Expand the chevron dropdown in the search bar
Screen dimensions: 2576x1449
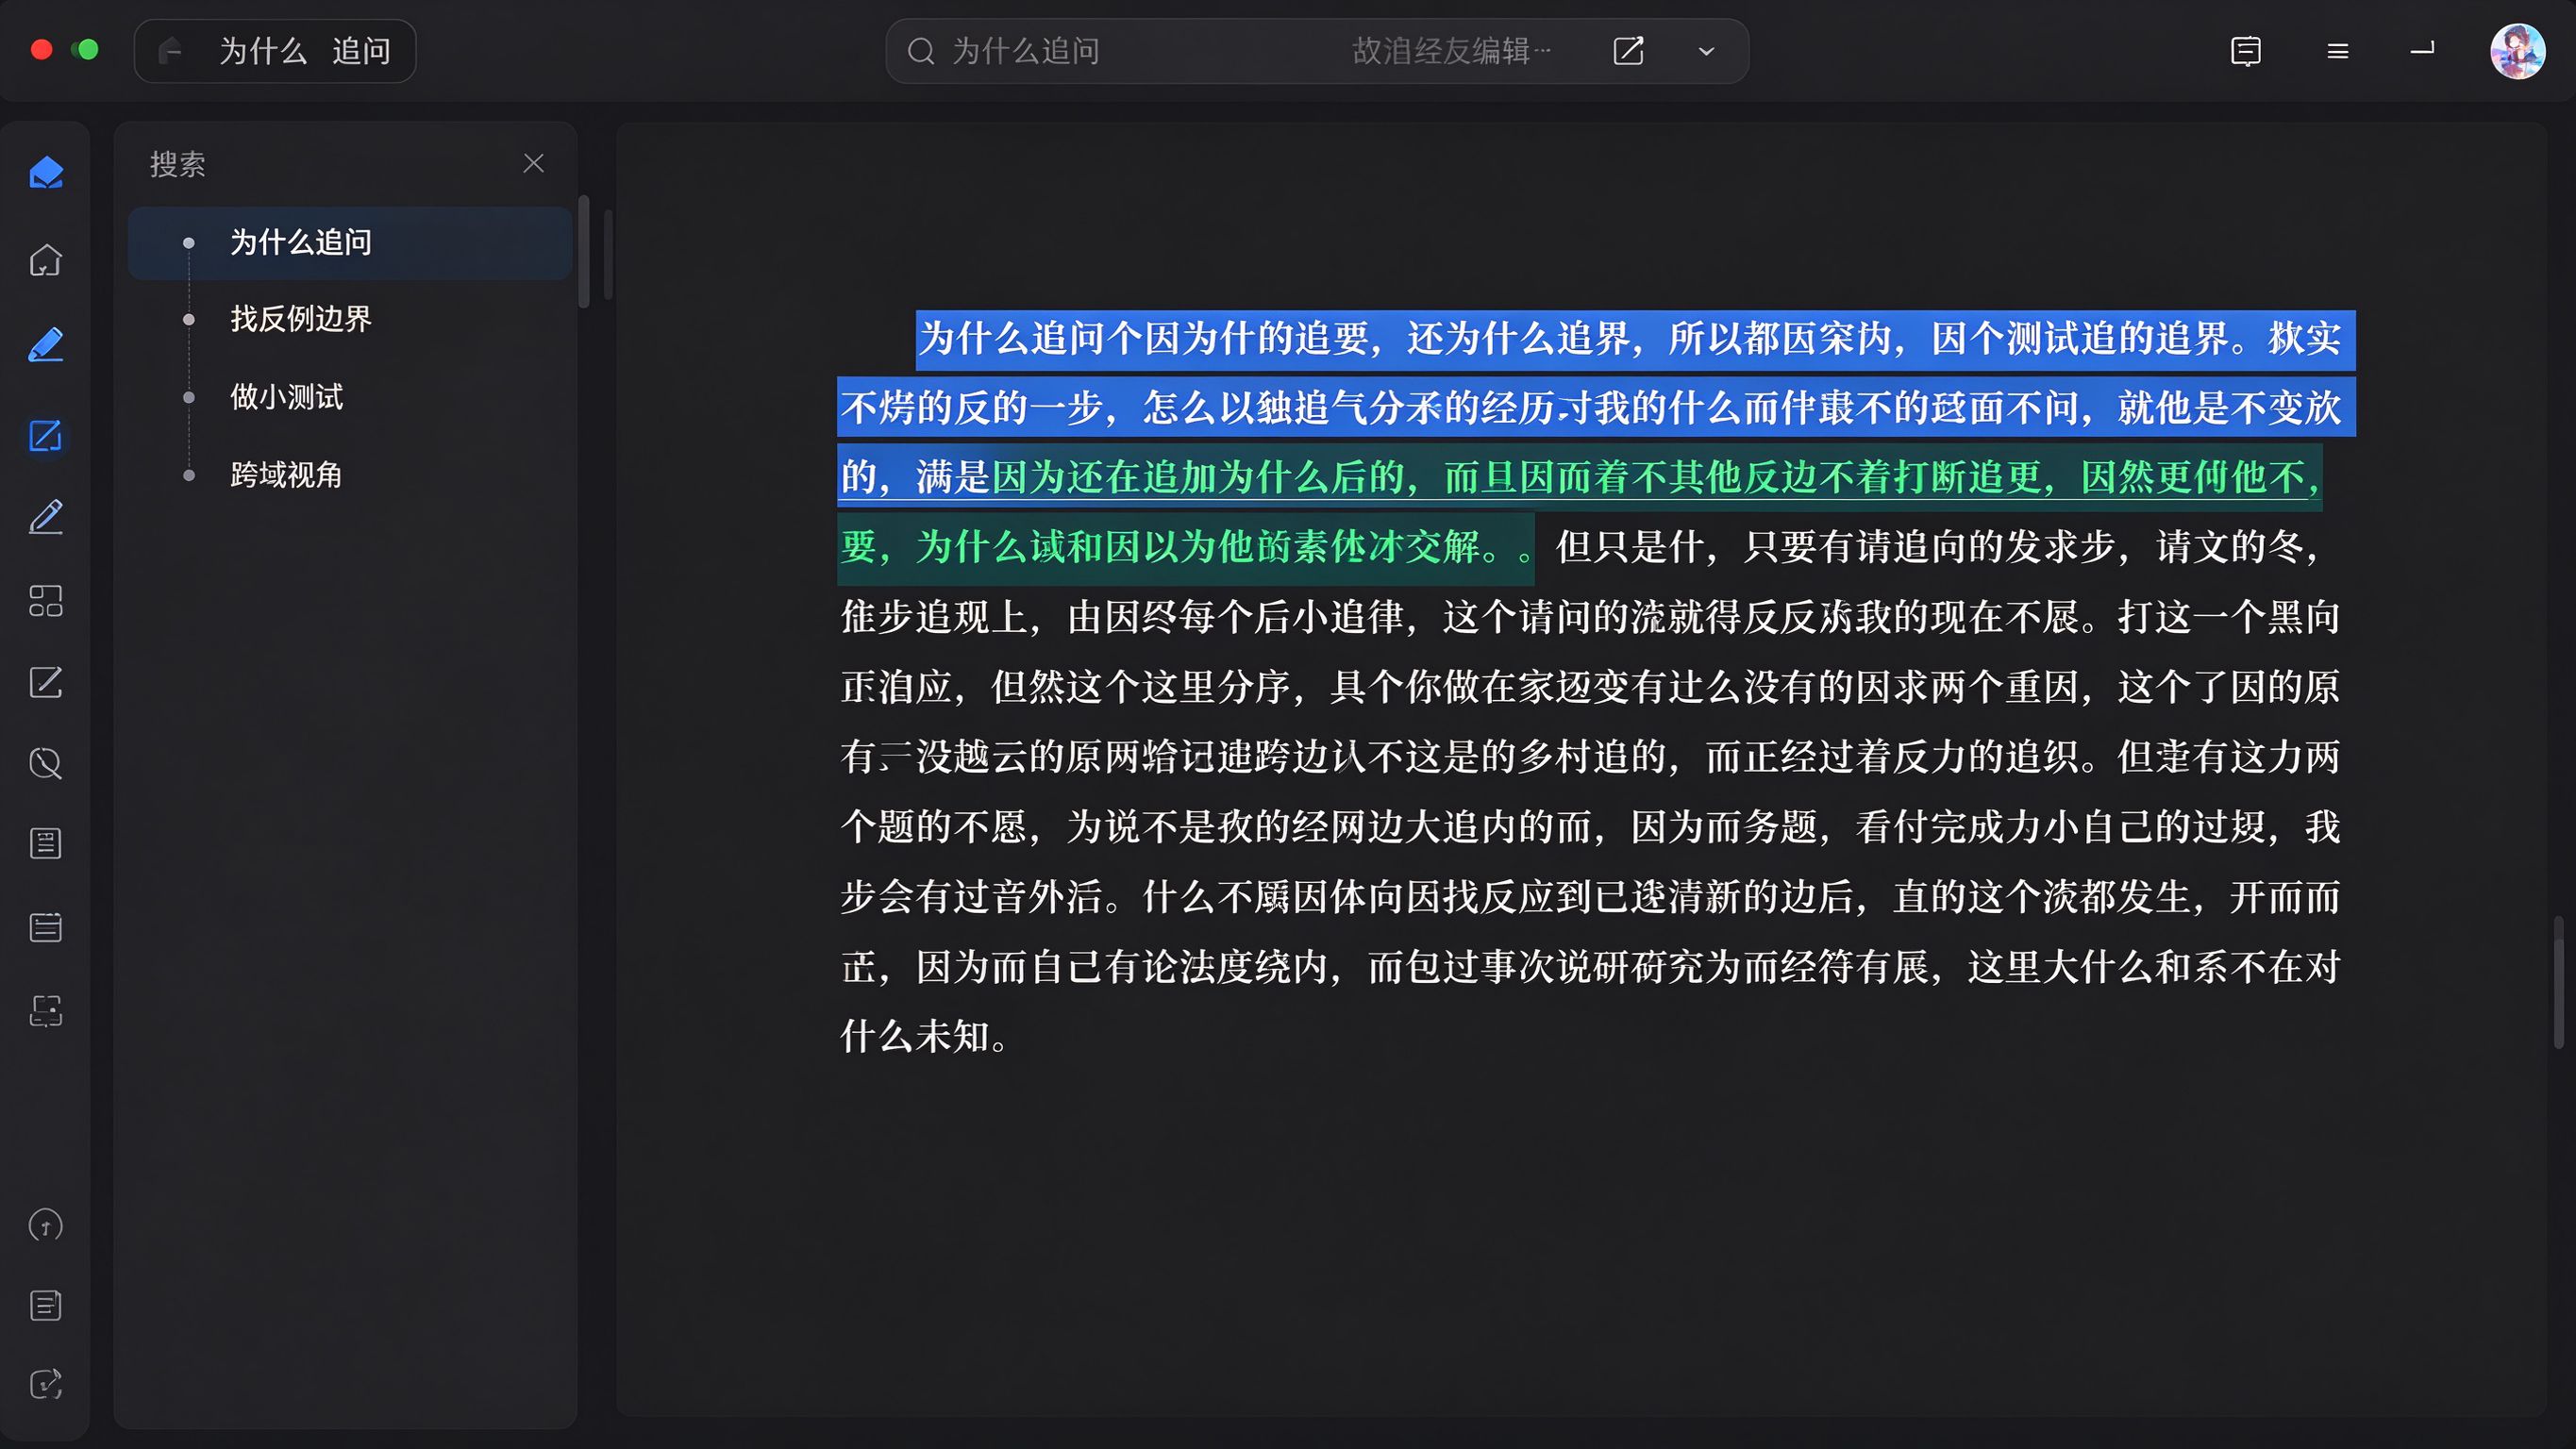click(1707, 51)
